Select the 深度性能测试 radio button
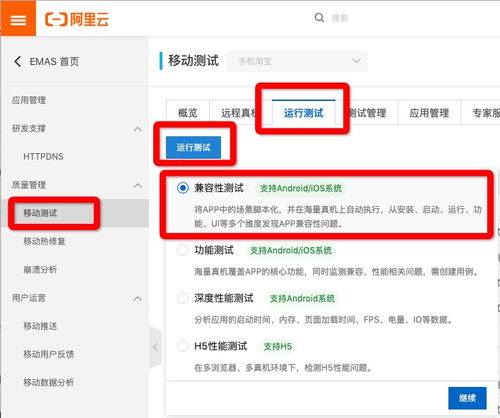The image size is (500, 418). 183,298
